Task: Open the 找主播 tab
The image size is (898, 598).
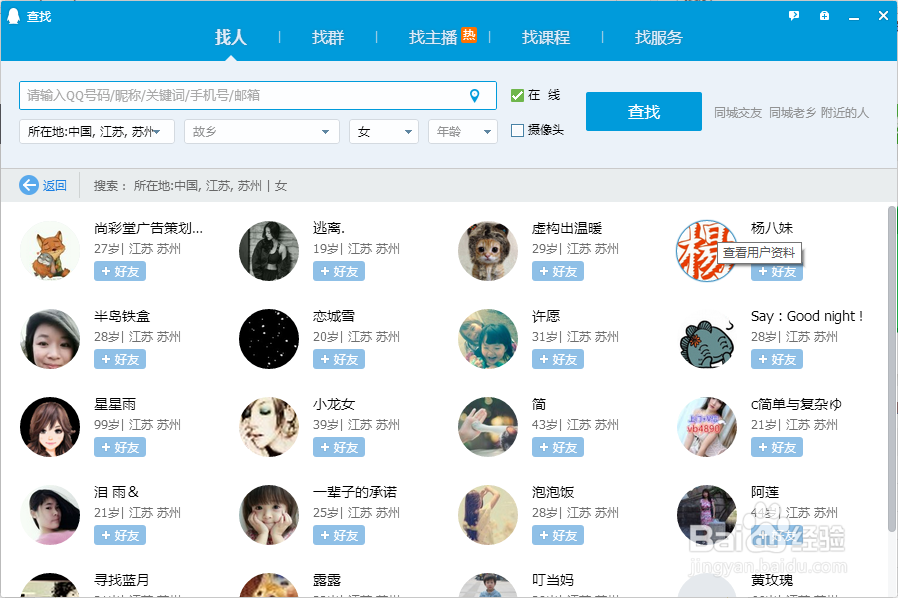Action: tap(434, 37)
